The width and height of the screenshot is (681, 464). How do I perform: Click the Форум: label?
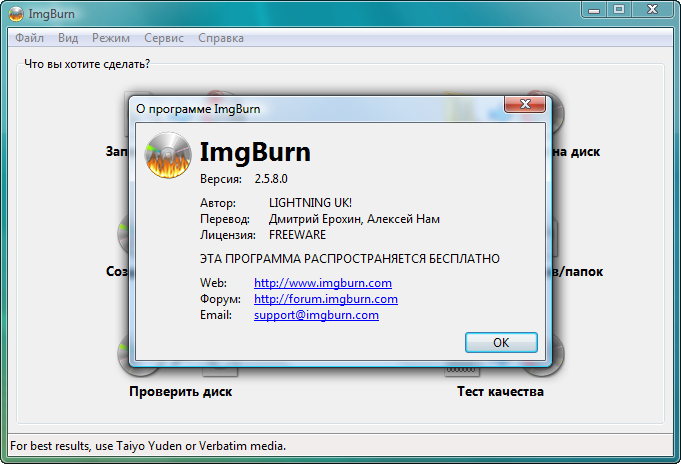220,299
